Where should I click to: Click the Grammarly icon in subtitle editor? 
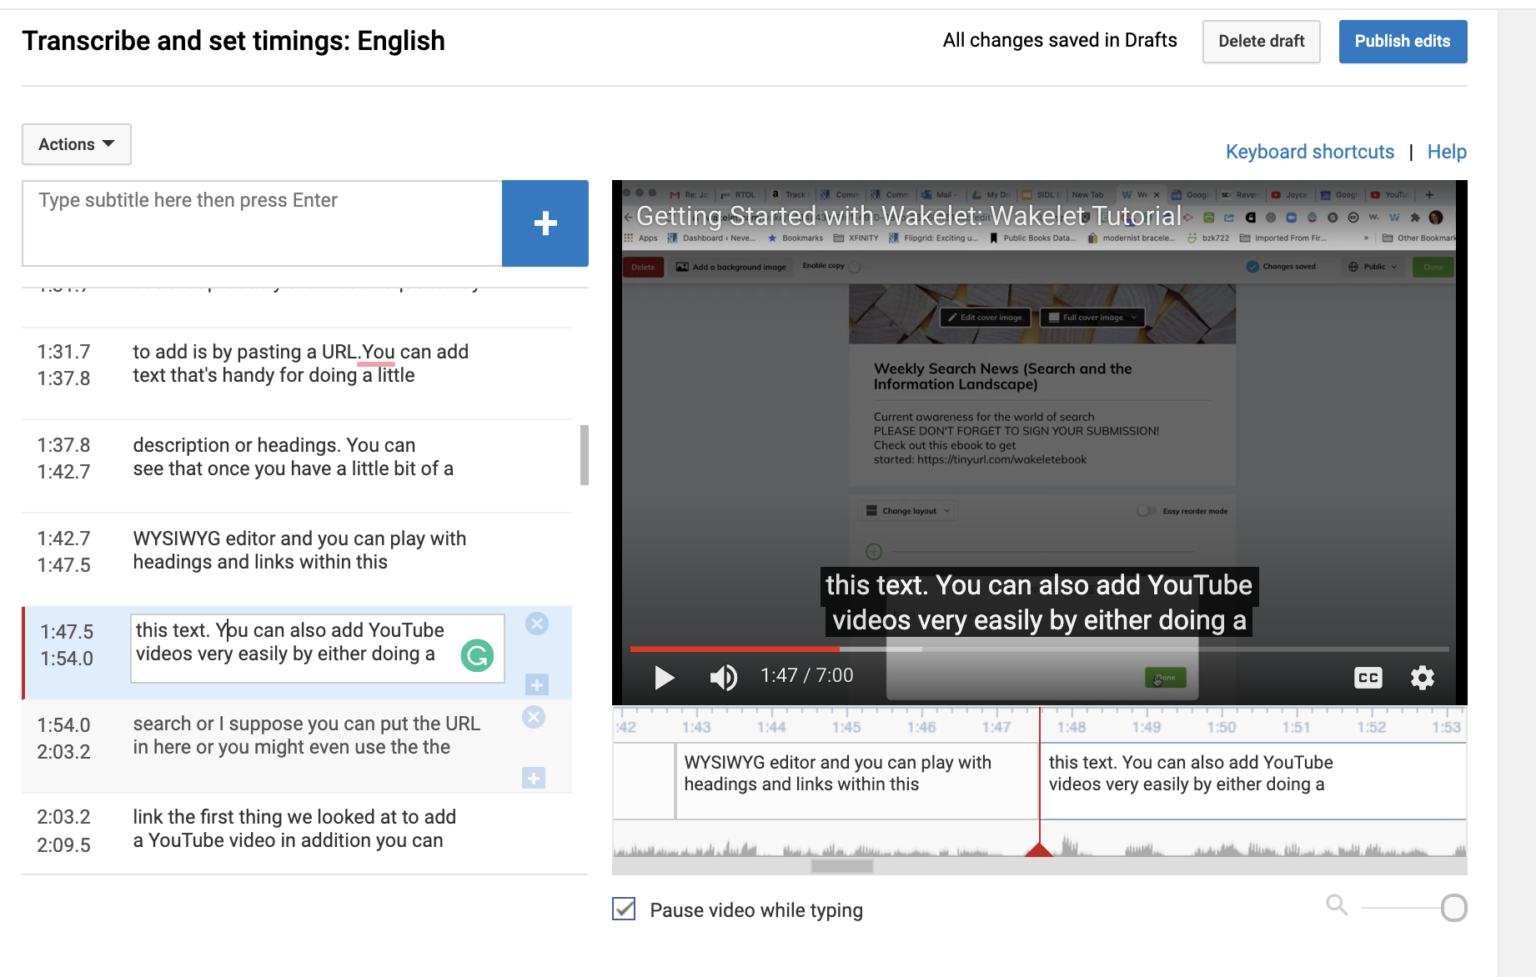[477, 656]
